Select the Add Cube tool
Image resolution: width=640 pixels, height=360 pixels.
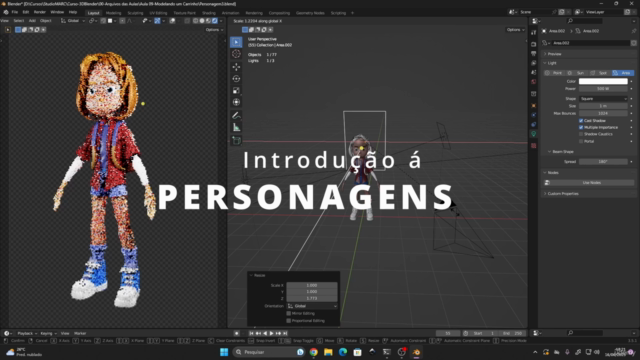[236, 141]
